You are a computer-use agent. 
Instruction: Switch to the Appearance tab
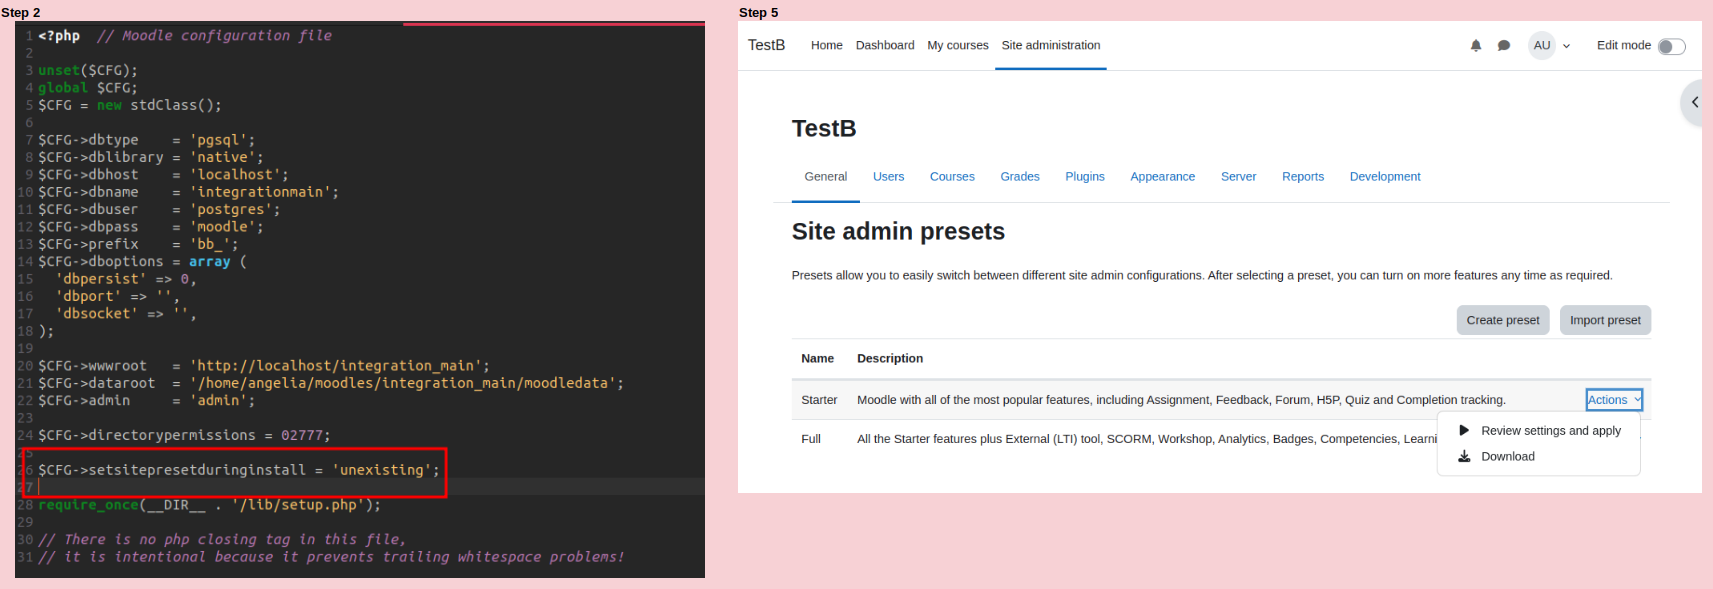[1162, 176]
